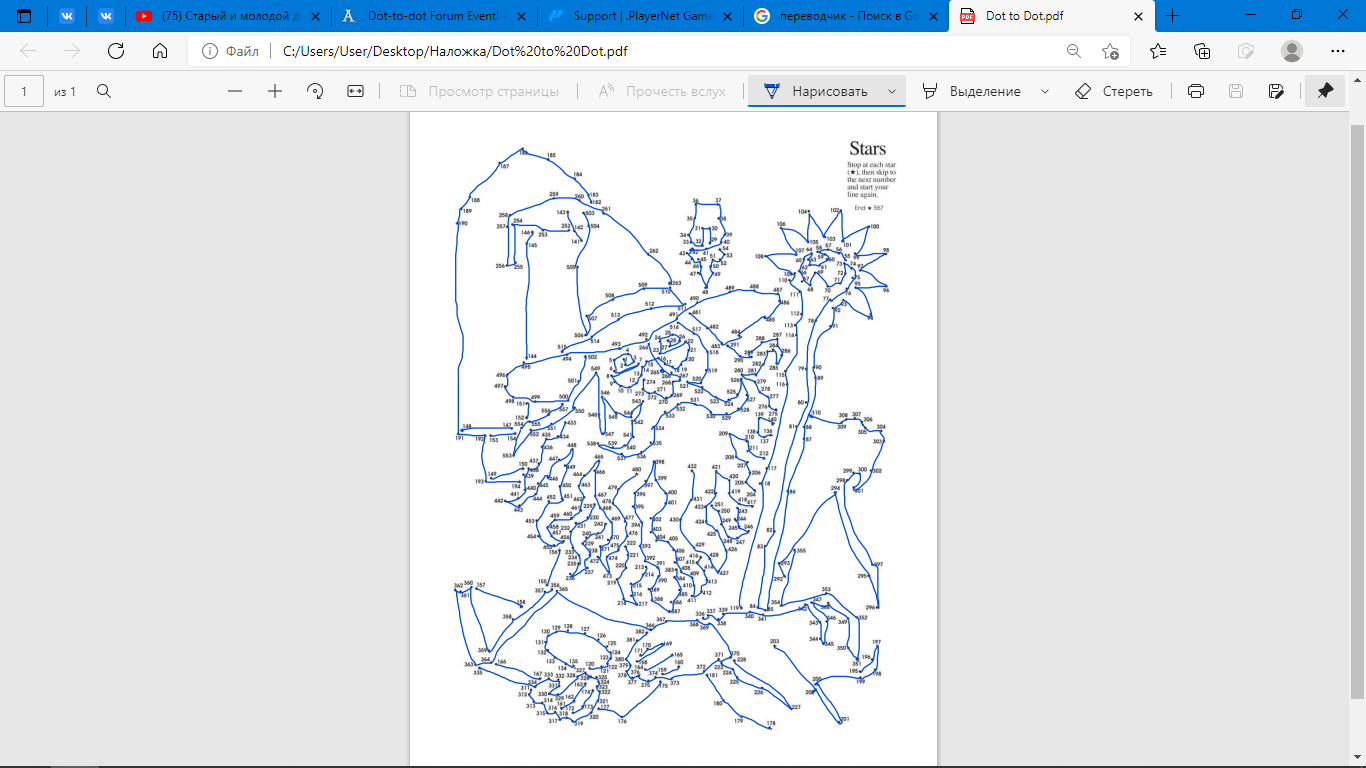Expand the Нарисовать pen options dropdown

click(891, 91)
